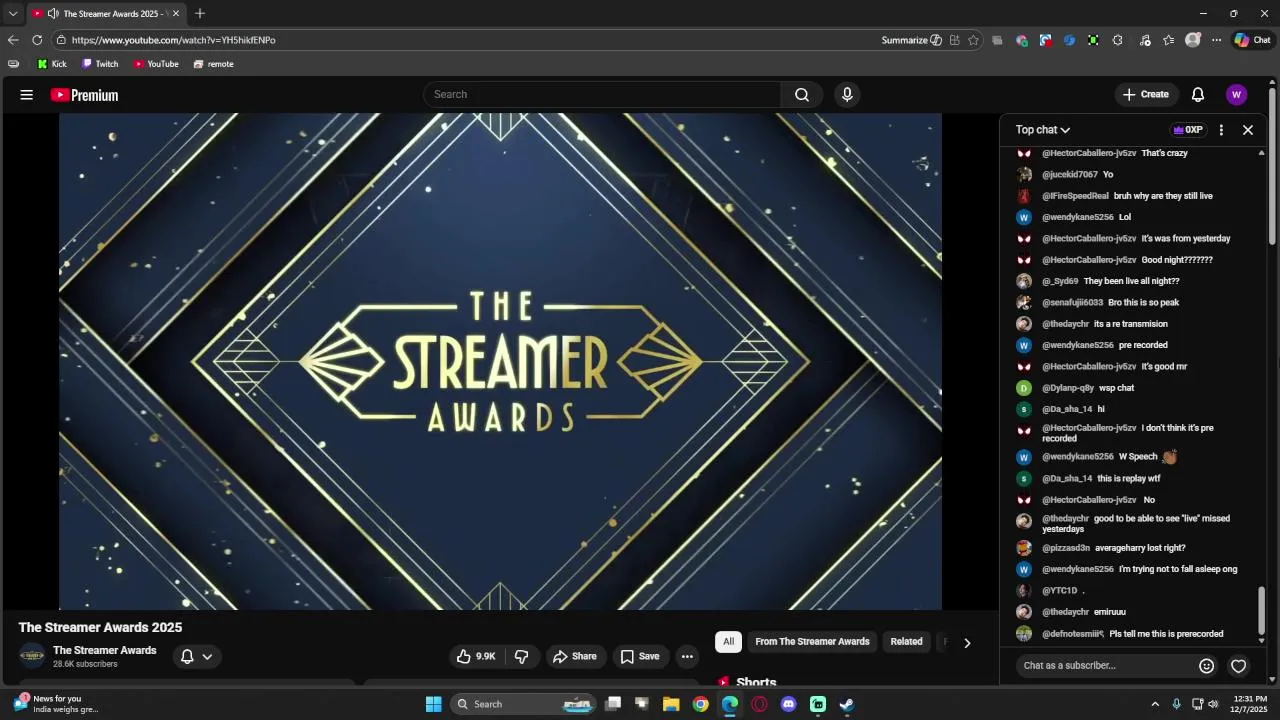Select From The Streamer Awards chip
Screen dimensions: 1280x720
(x=812, y=642)
